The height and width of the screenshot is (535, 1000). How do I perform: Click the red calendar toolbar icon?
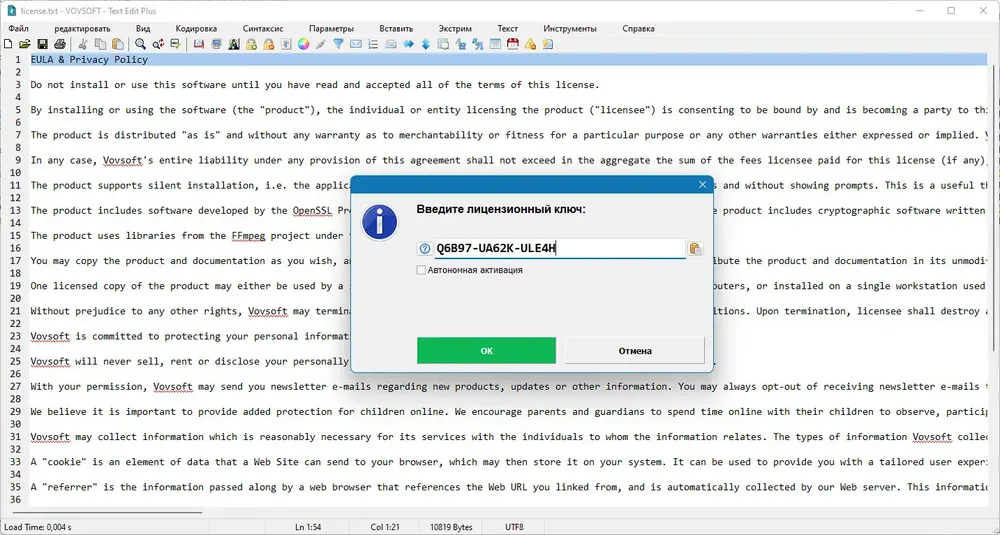pos(513,44)
